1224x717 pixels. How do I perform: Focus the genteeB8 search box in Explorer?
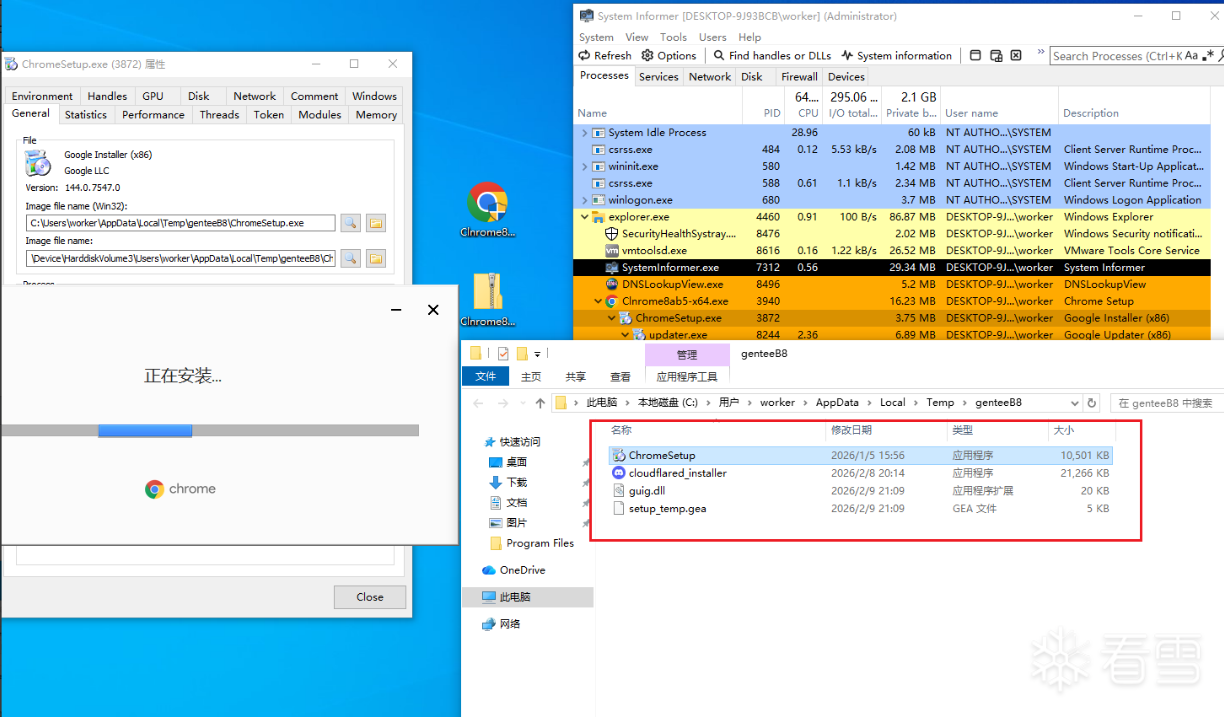1167,403
